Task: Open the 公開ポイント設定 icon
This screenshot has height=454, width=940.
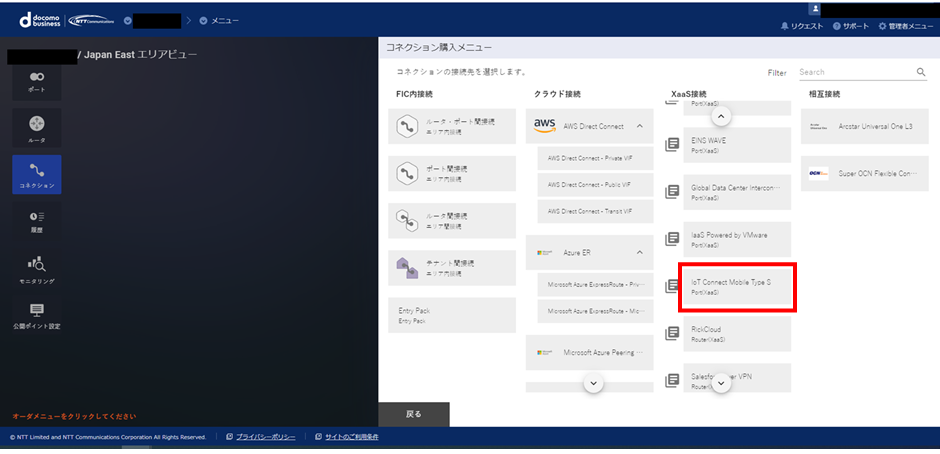Action: [37, 315]
